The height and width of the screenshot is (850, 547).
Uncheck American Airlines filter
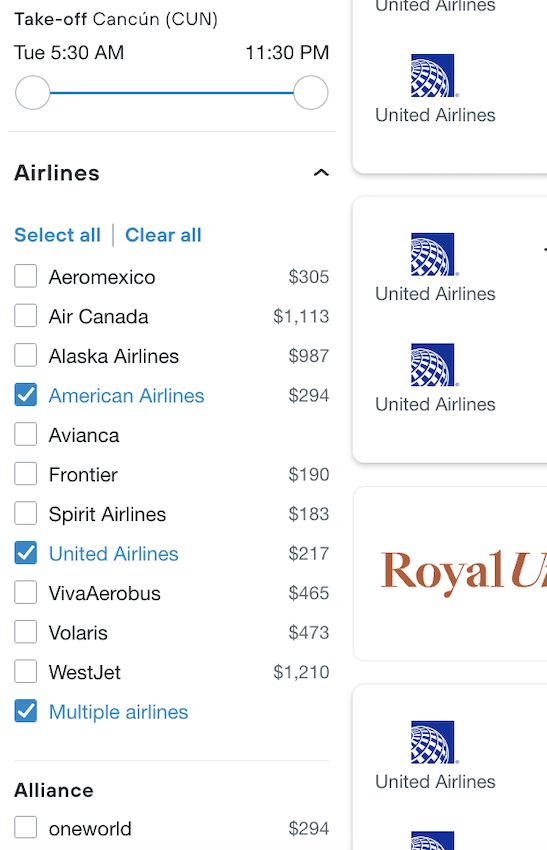click(25, 395)
